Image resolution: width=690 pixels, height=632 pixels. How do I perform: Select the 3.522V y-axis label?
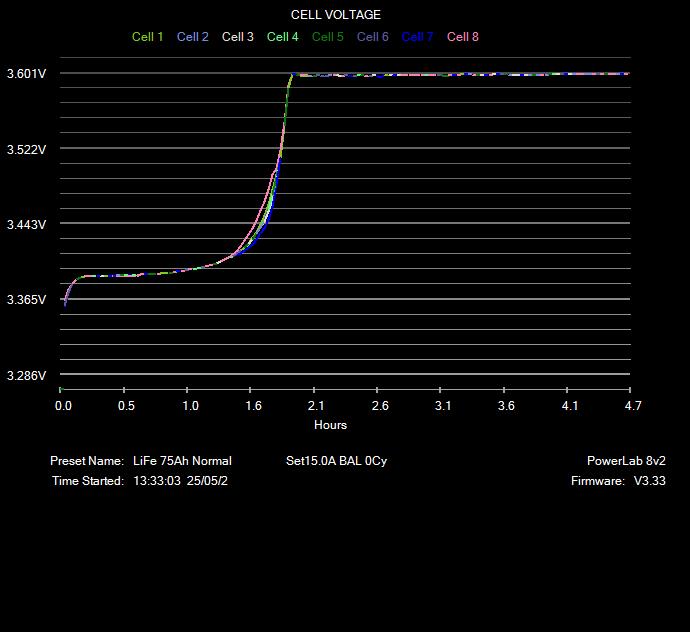(x=26, y=149)
